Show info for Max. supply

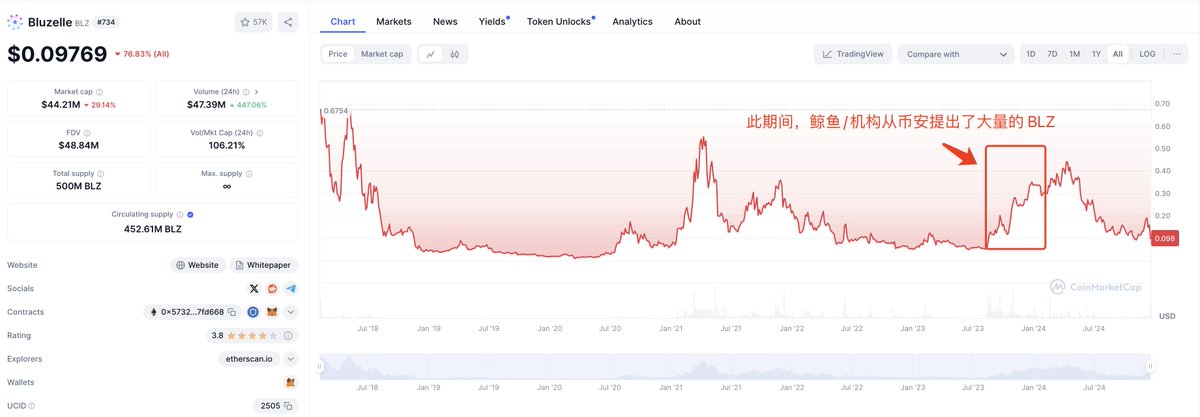[248, 174]
